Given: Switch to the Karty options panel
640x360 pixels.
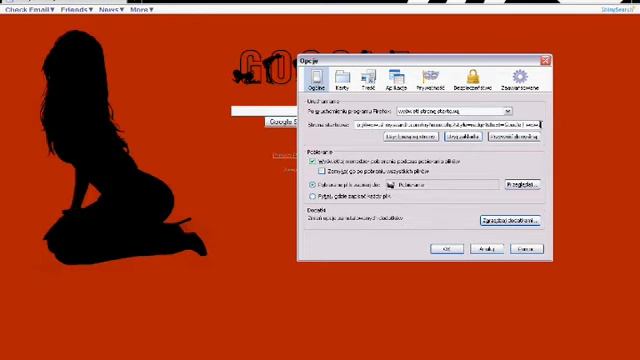Looking at the screenshot, I should pos(342,80).
